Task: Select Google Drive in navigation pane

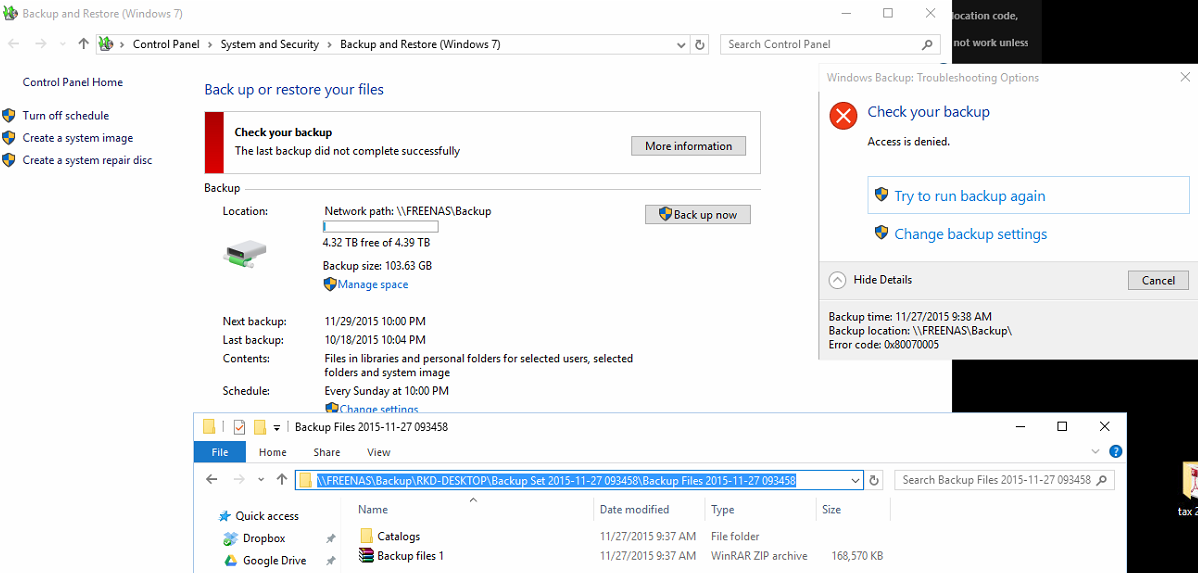Action: click(274, 560)
